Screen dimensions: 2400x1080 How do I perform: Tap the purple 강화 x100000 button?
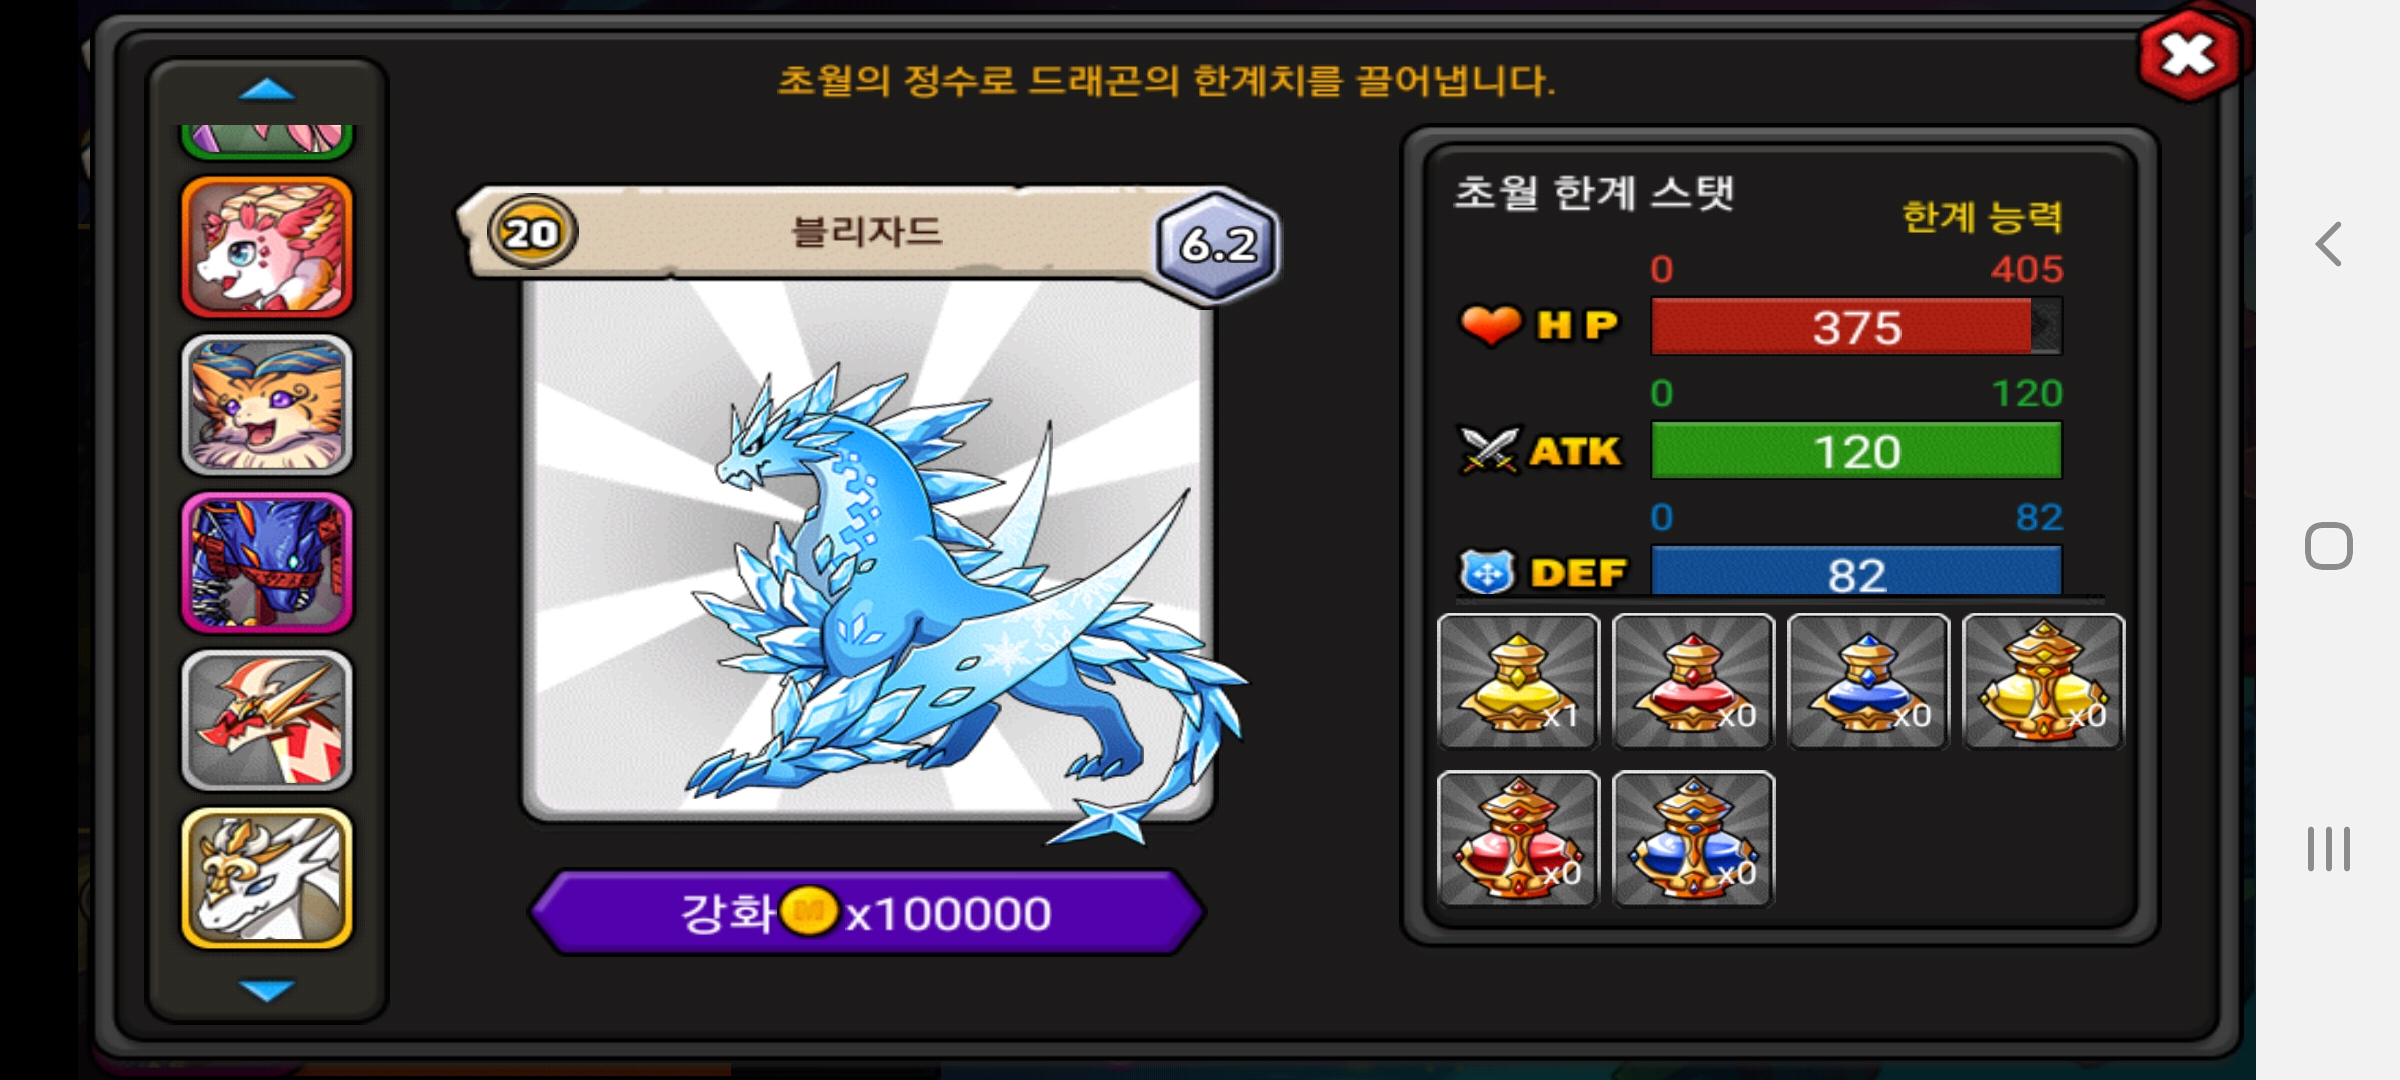pos(867,912)
